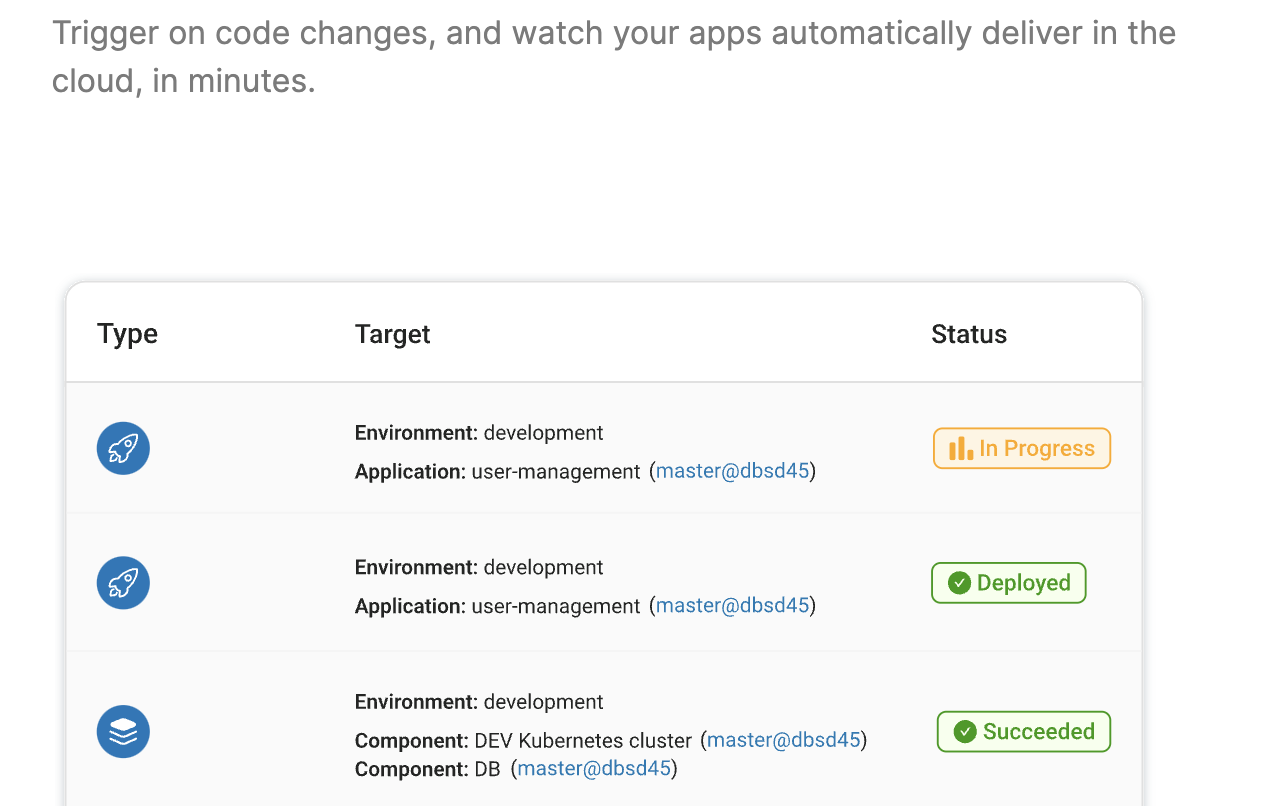Click the DB component's master@dbsd45 link
Screen dimensions: 1262x806
pyautogui.click(x=595, y=768)
